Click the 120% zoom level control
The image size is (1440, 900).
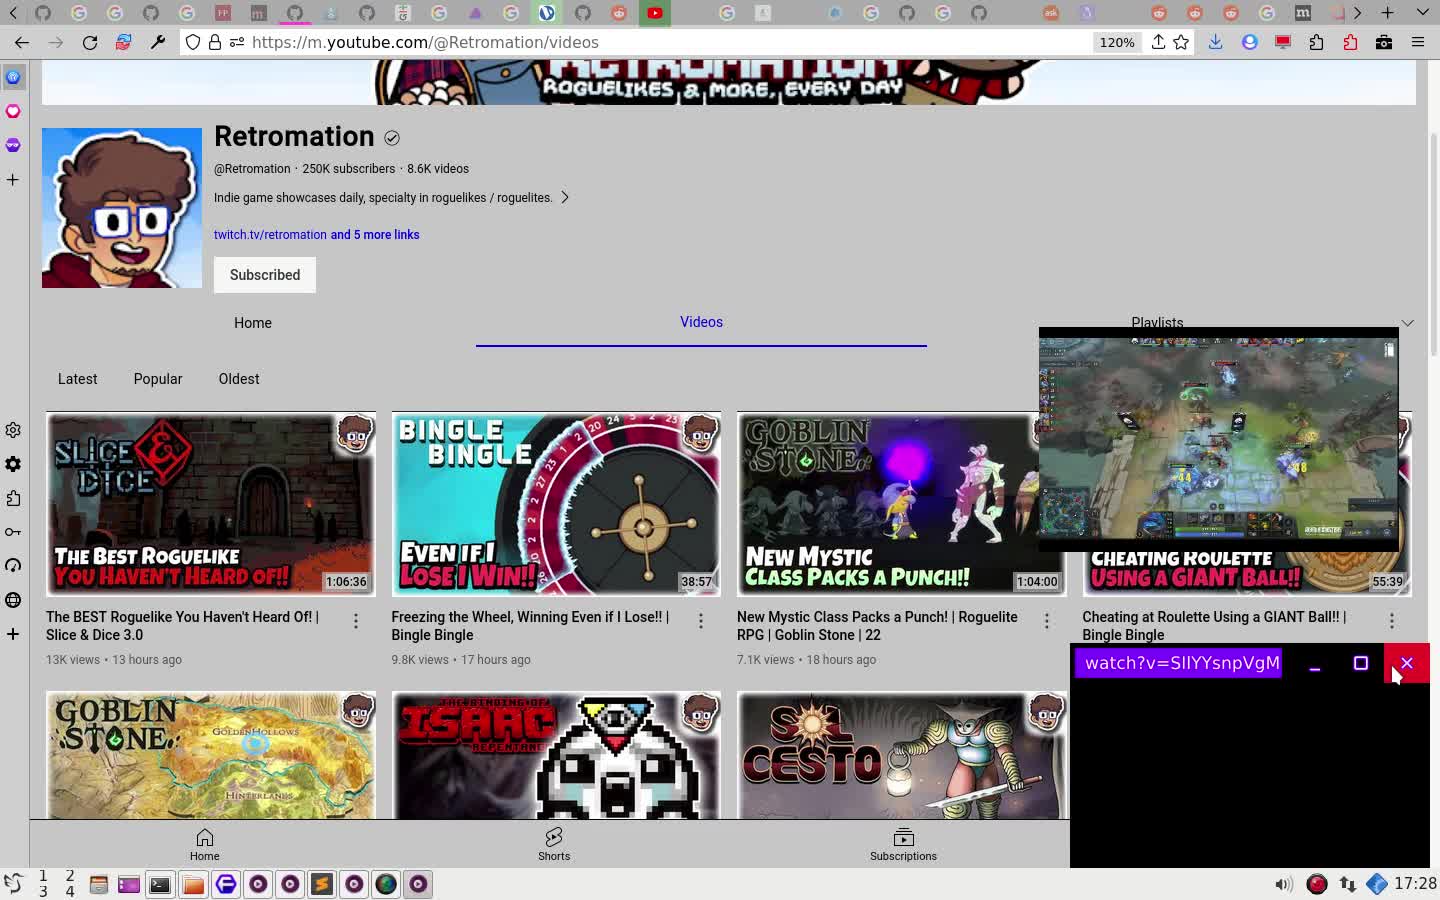1117,42
